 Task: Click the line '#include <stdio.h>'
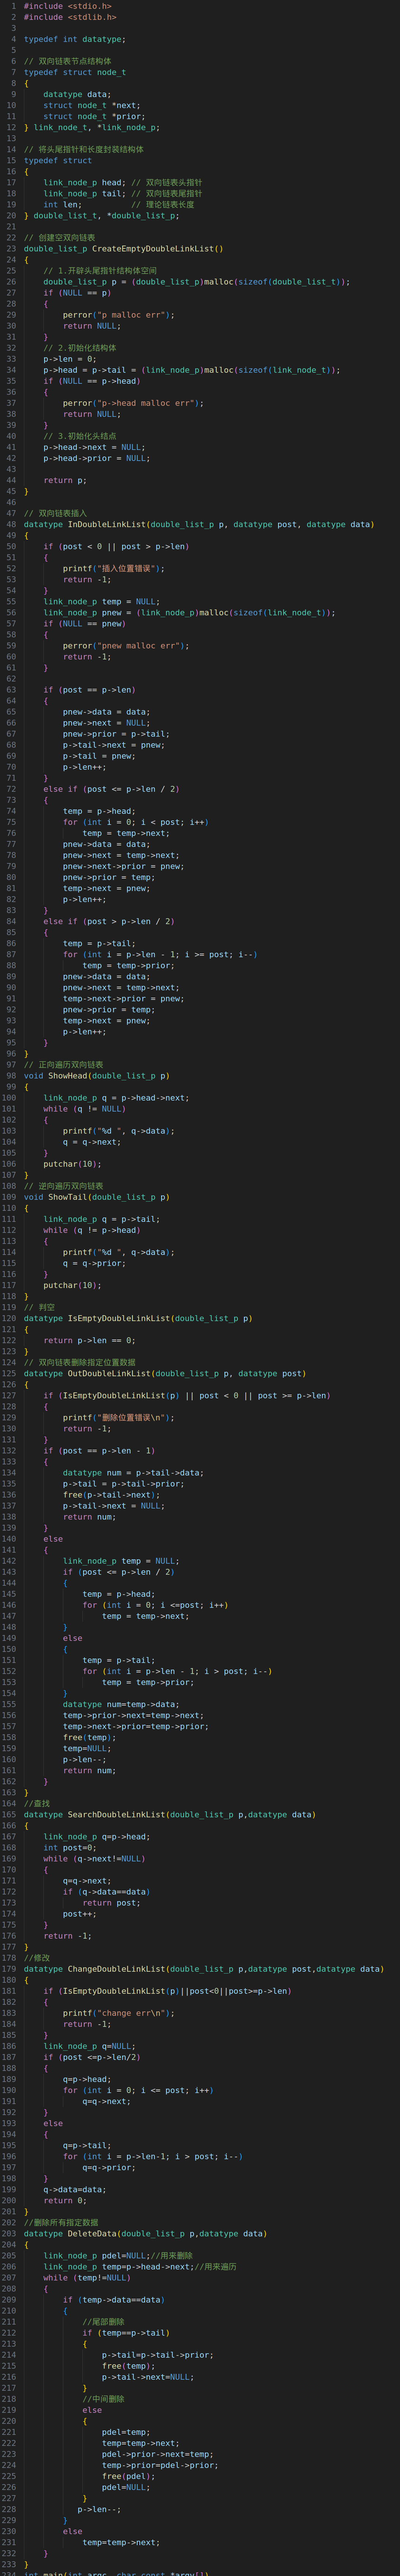pyautogui.click(x=68, y=6)
